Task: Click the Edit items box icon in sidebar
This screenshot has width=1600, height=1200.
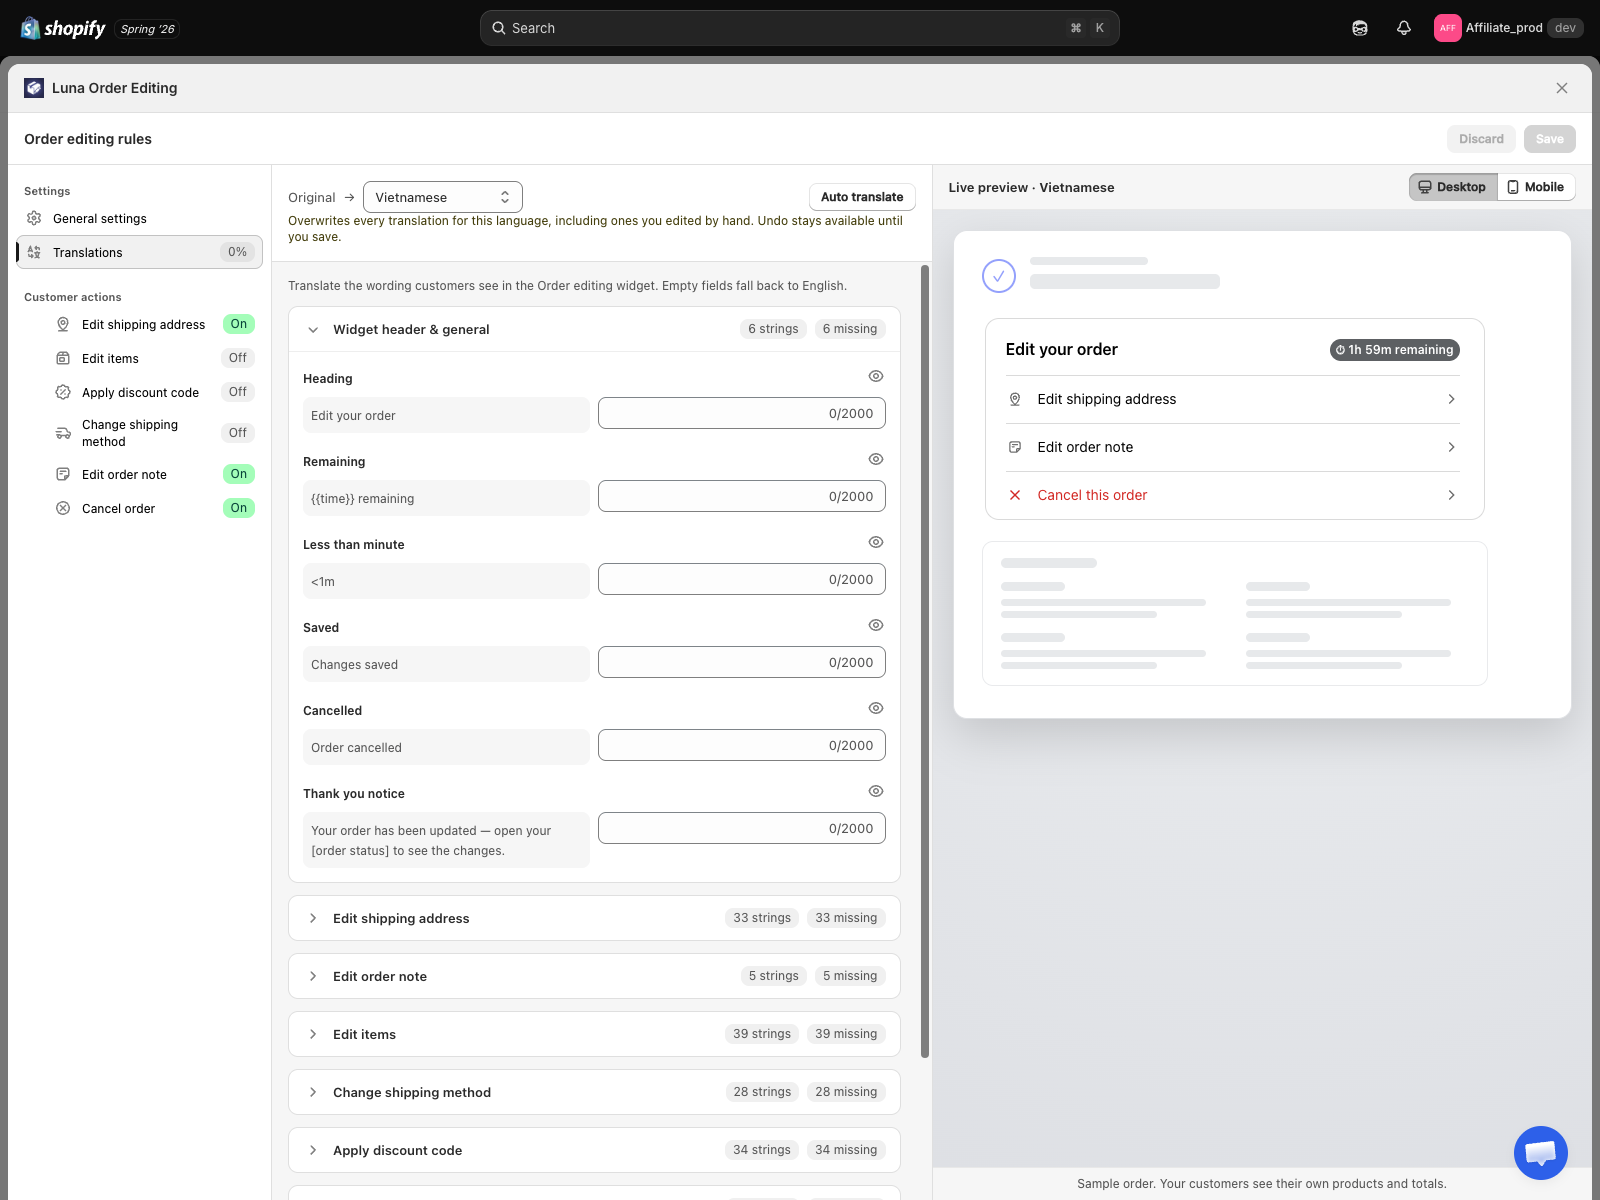Action: click(x=63, y=358)
